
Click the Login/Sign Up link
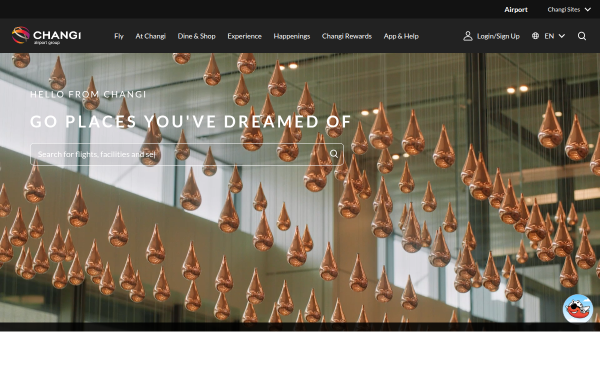pos(498,36)
